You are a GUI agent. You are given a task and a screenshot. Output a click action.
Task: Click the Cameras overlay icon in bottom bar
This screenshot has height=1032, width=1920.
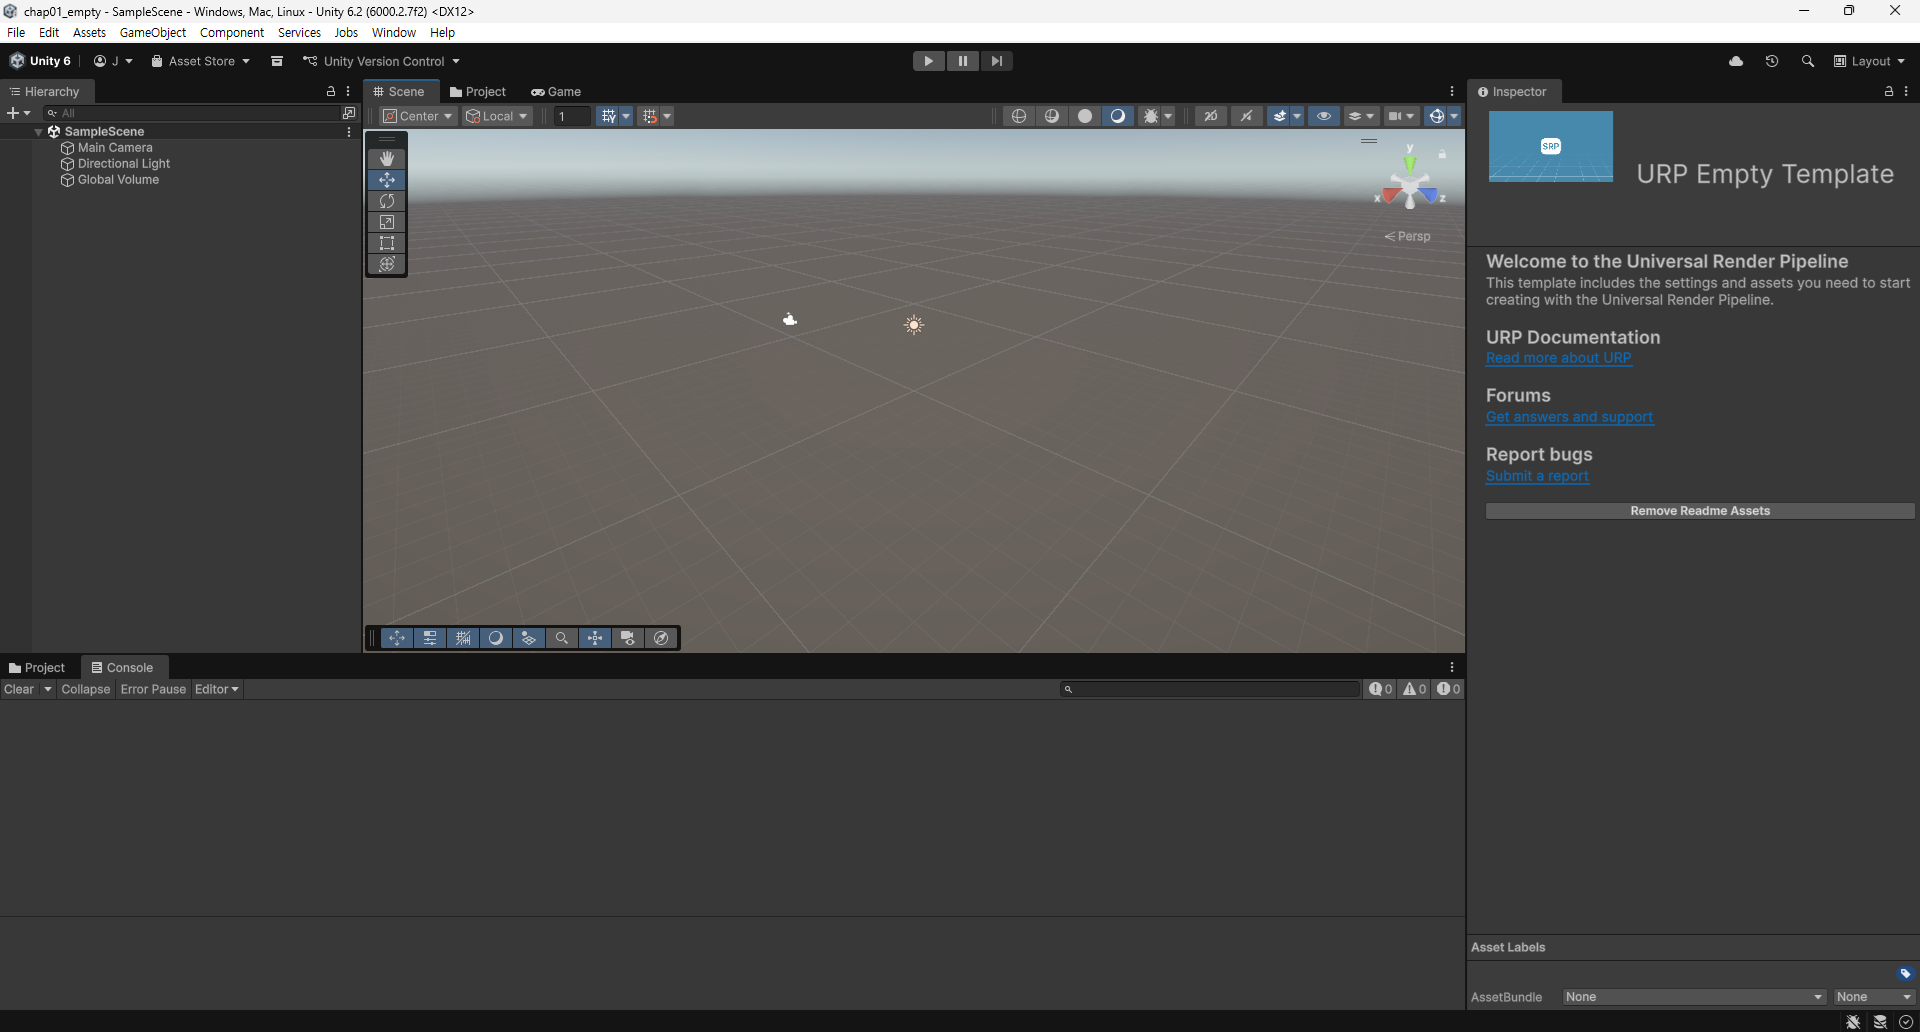tap(628, 638)
